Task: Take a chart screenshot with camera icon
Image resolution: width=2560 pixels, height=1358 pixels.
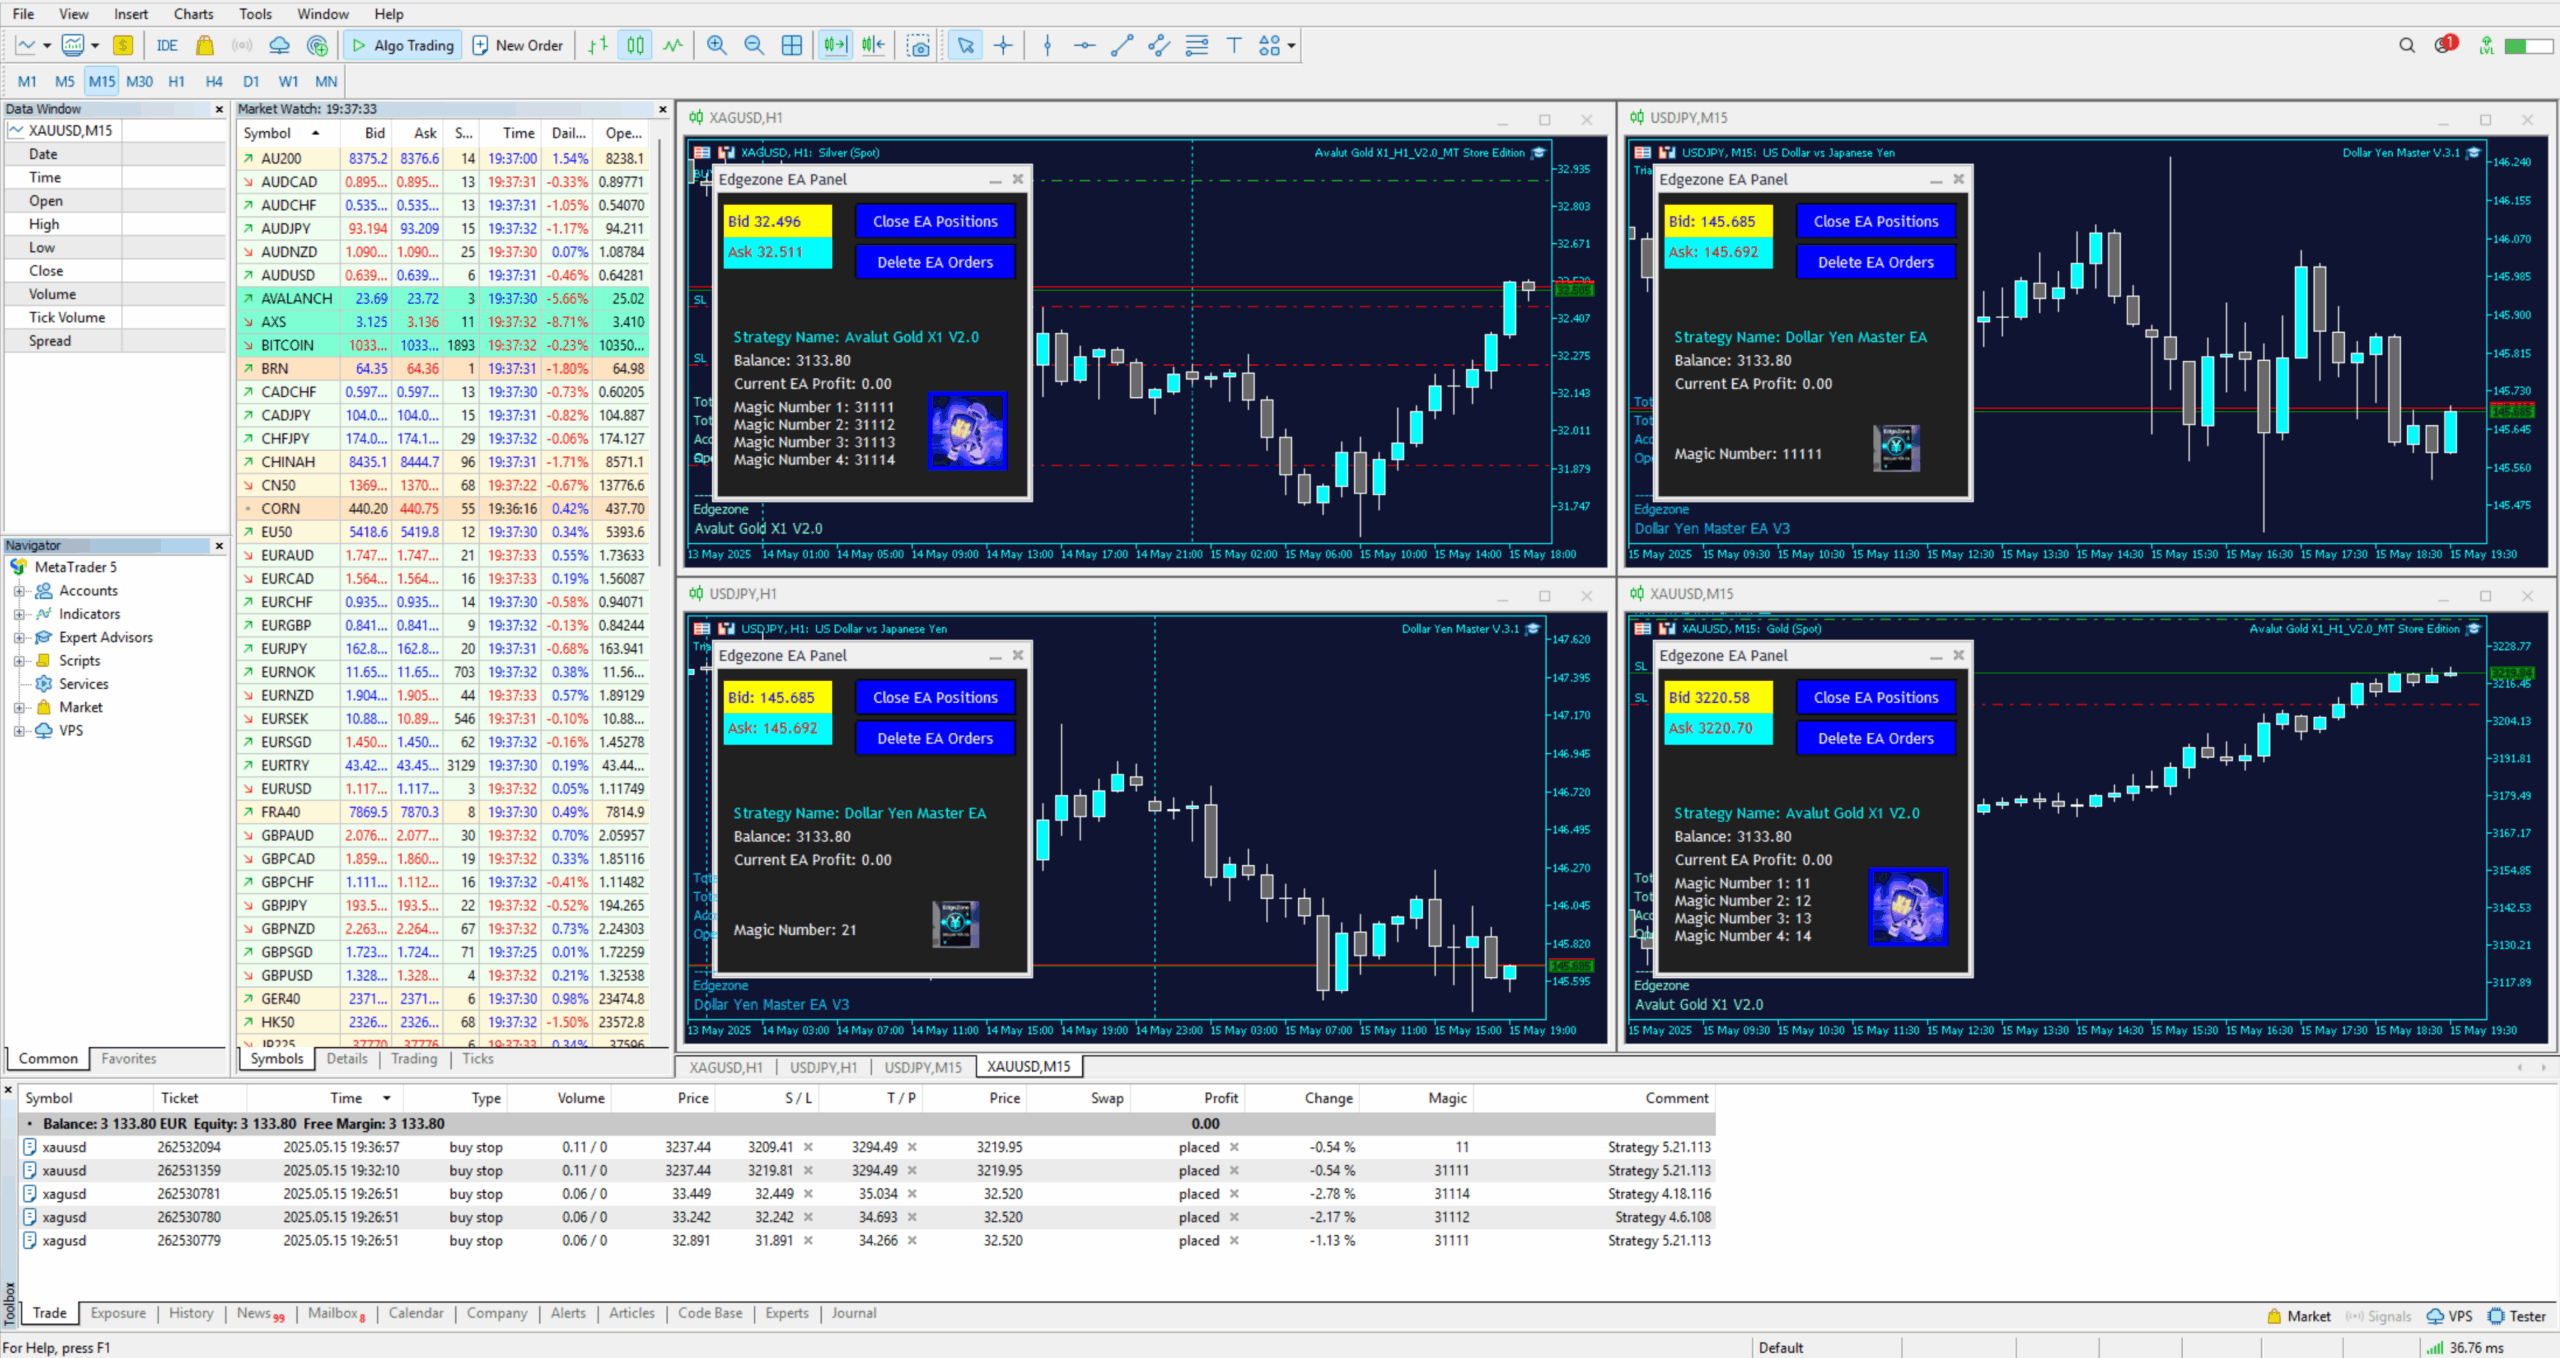Action: (x=918, y=45)
